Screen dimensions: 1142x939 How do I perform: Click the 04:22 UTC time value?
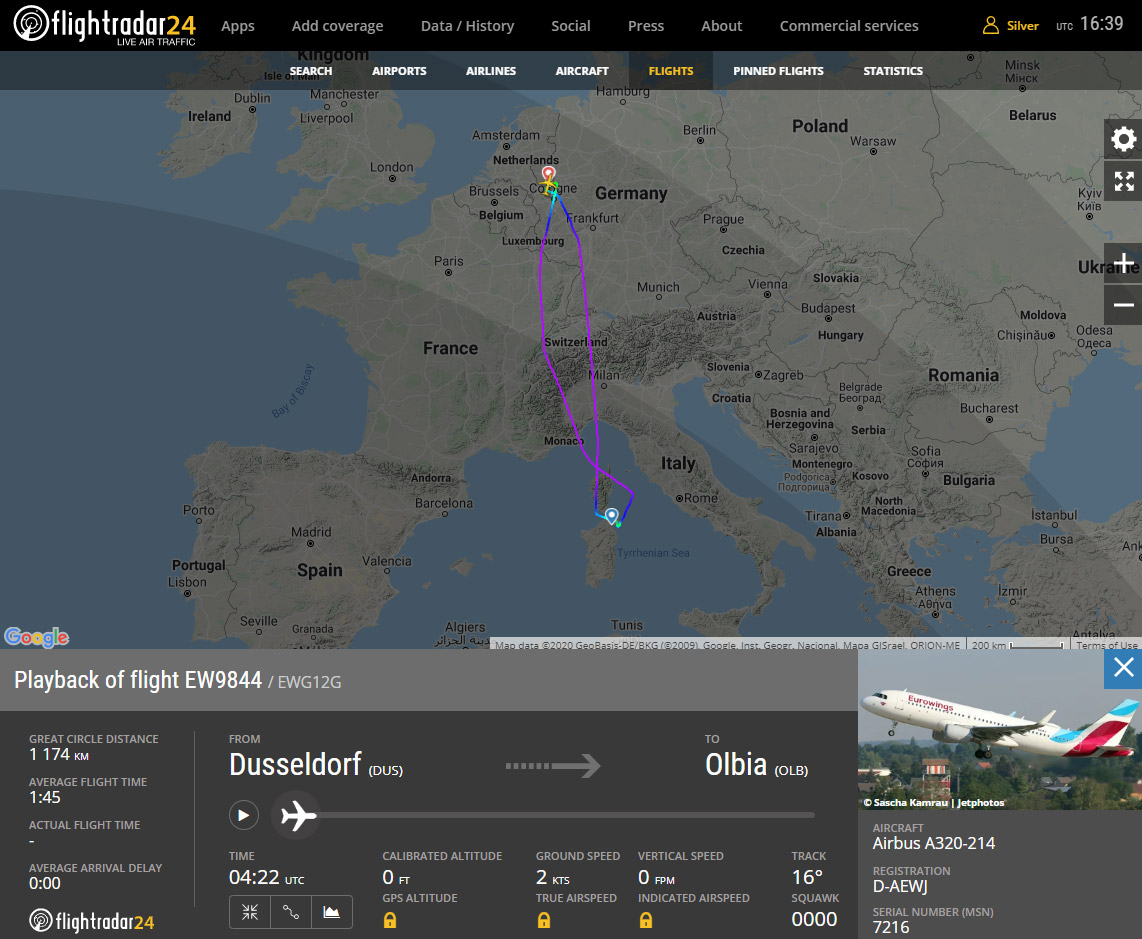point(267,877)
